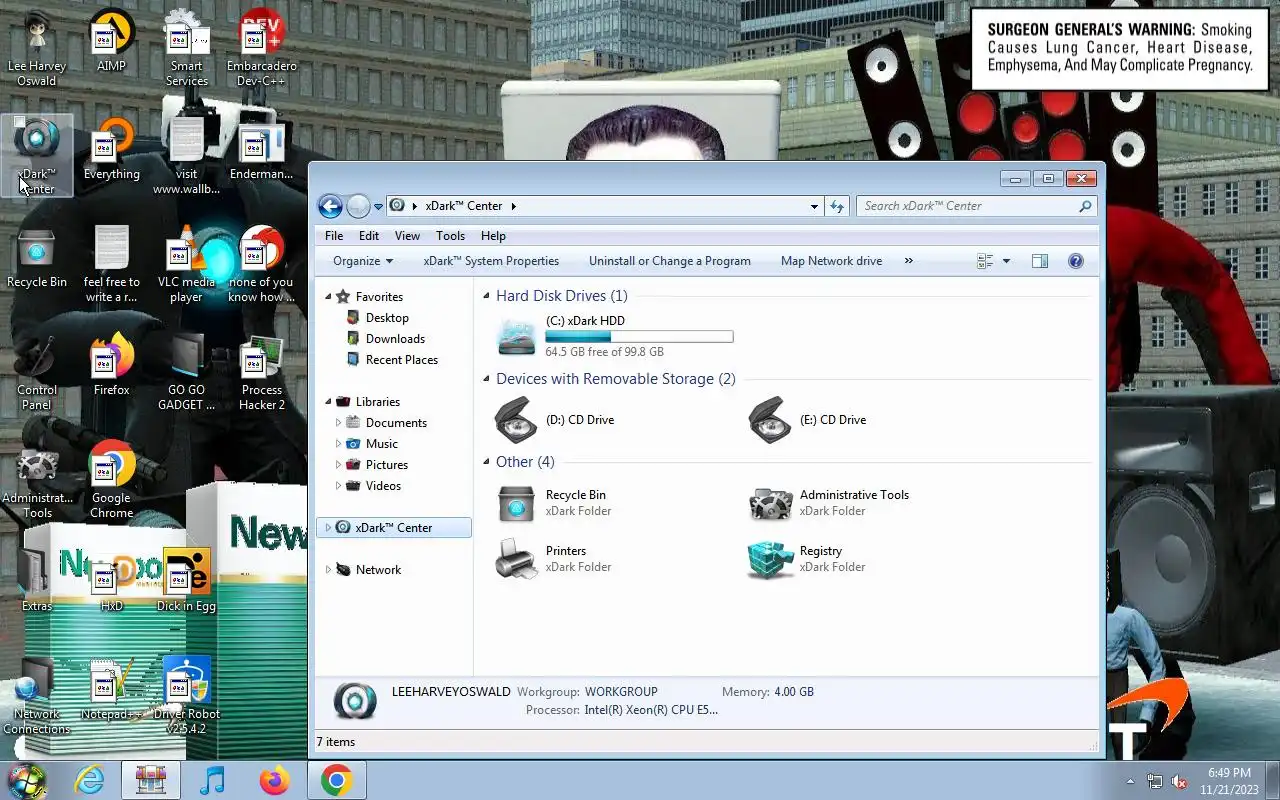Open the Organize dropdown menu
The width and height of the screenshot is (1280, 800).
click(363, 261)
